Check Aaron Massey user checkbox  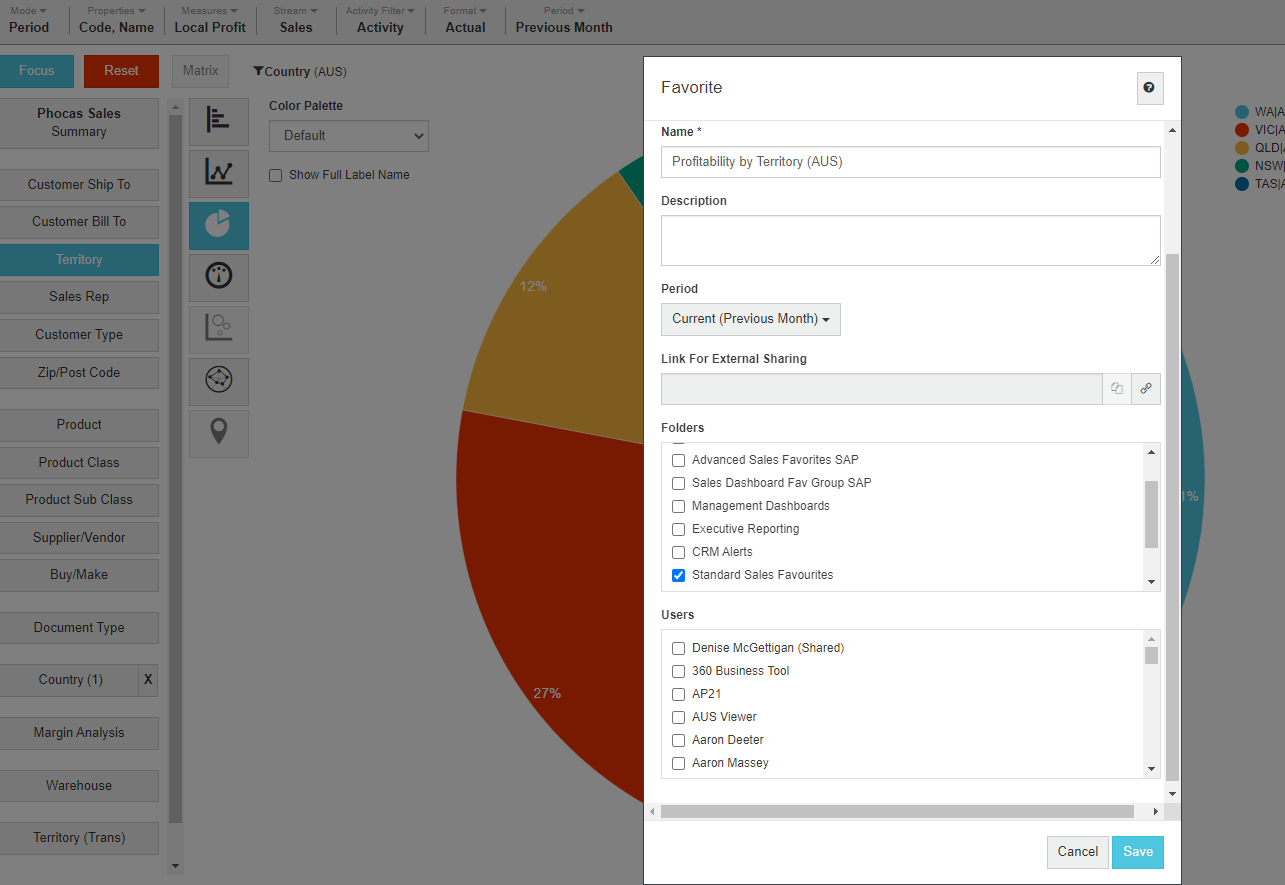click(x=678, y=763)
